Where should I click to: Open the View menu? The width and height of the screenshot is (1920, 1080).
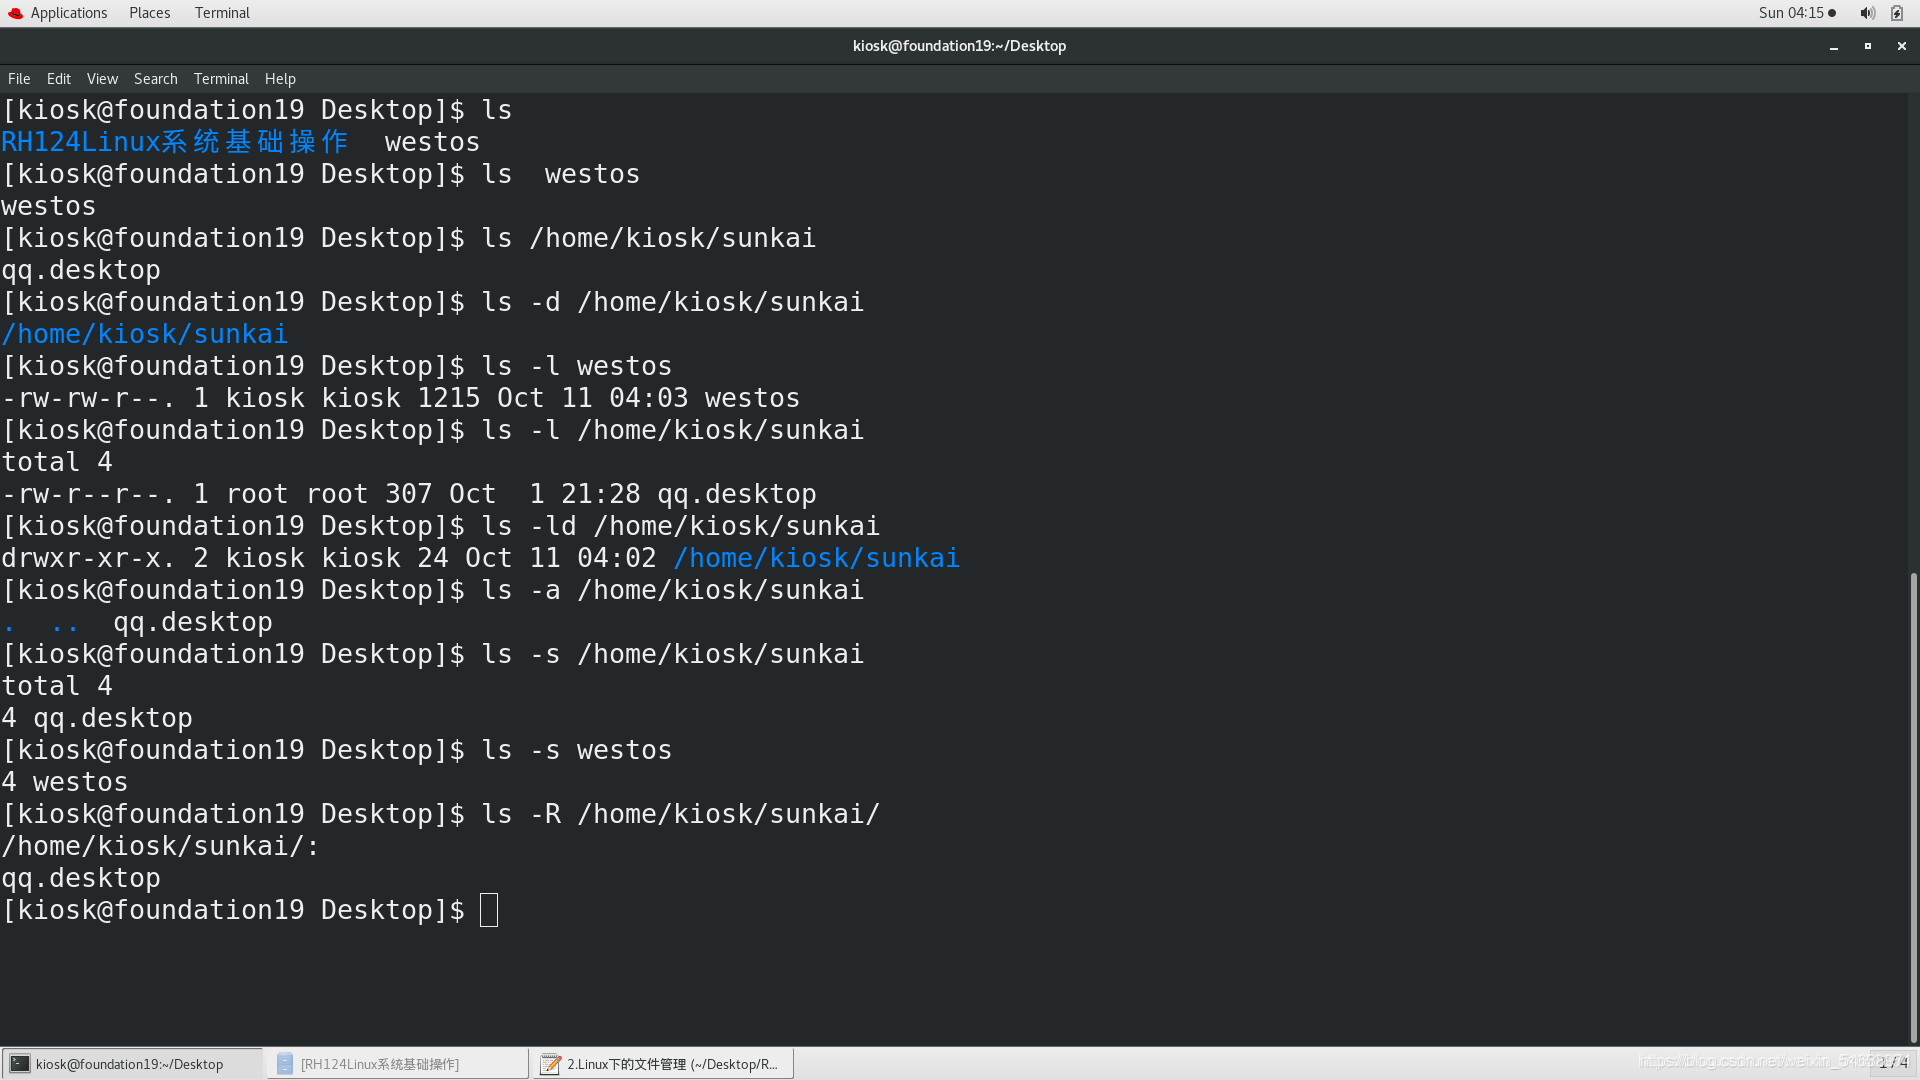point(102,79)
